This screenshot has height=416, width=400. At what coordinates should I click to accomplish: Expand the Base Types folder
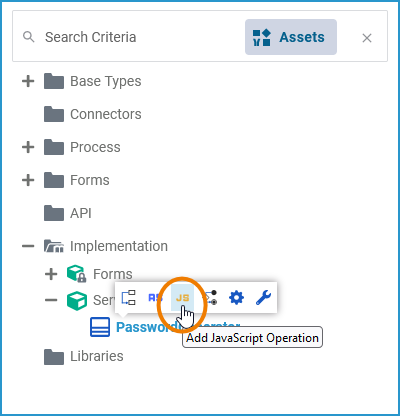[28, 81]
